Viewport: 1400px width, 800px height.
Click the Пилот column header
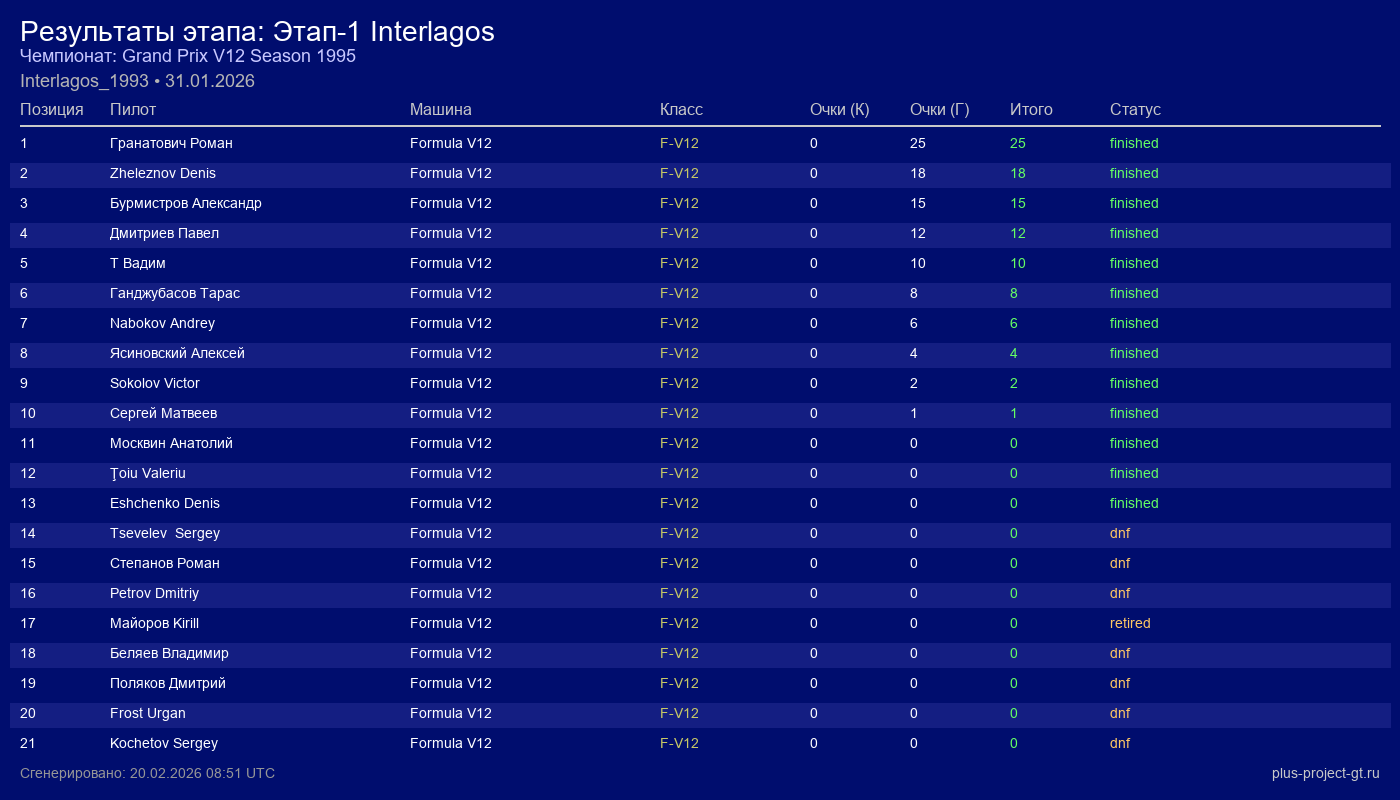(133, 109)
